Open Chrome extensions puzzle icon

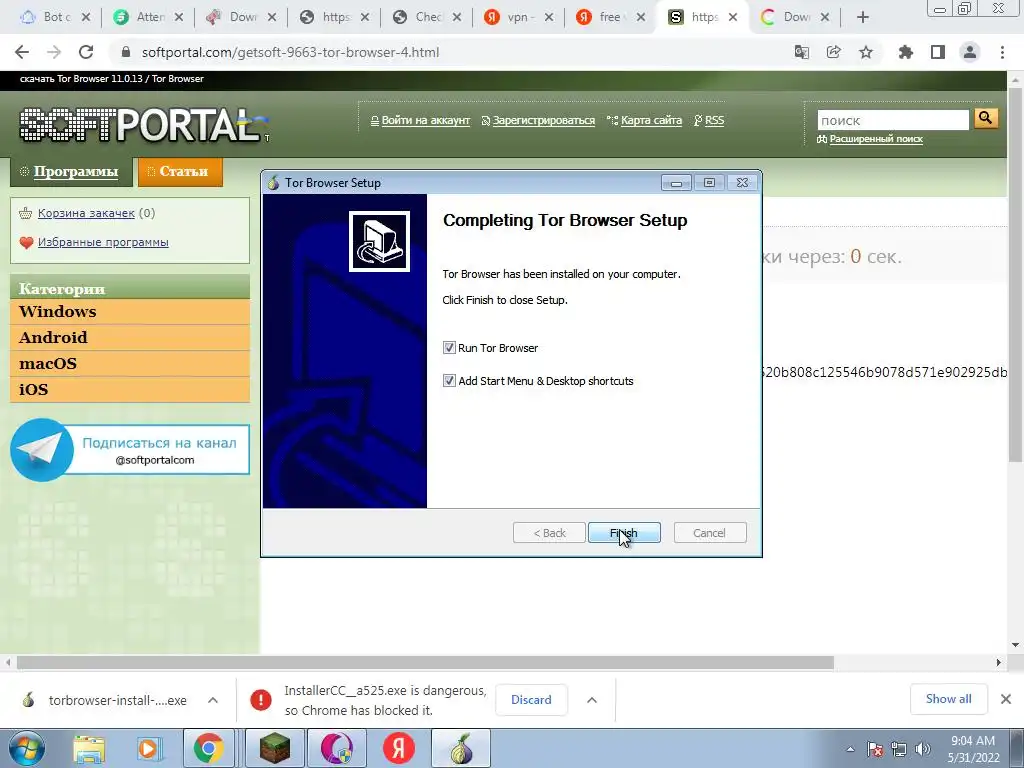[x=905, y=52]
